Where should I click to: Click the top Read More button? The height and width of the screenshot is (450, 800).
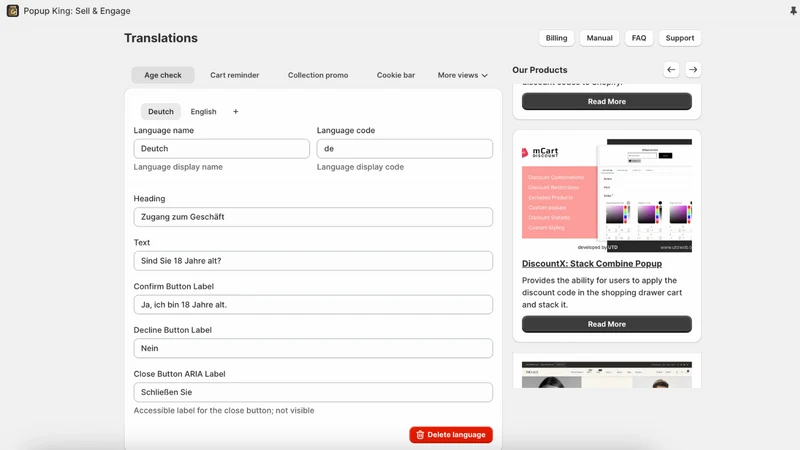607,102
